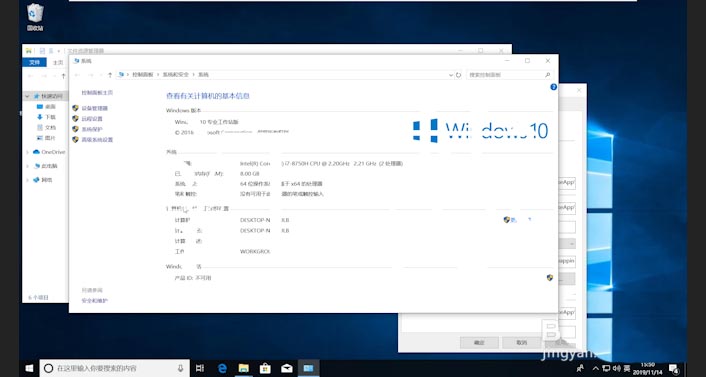Screen dimensions: 706x377
Task: Refresh the System window address bar
Action: (458, 75)
